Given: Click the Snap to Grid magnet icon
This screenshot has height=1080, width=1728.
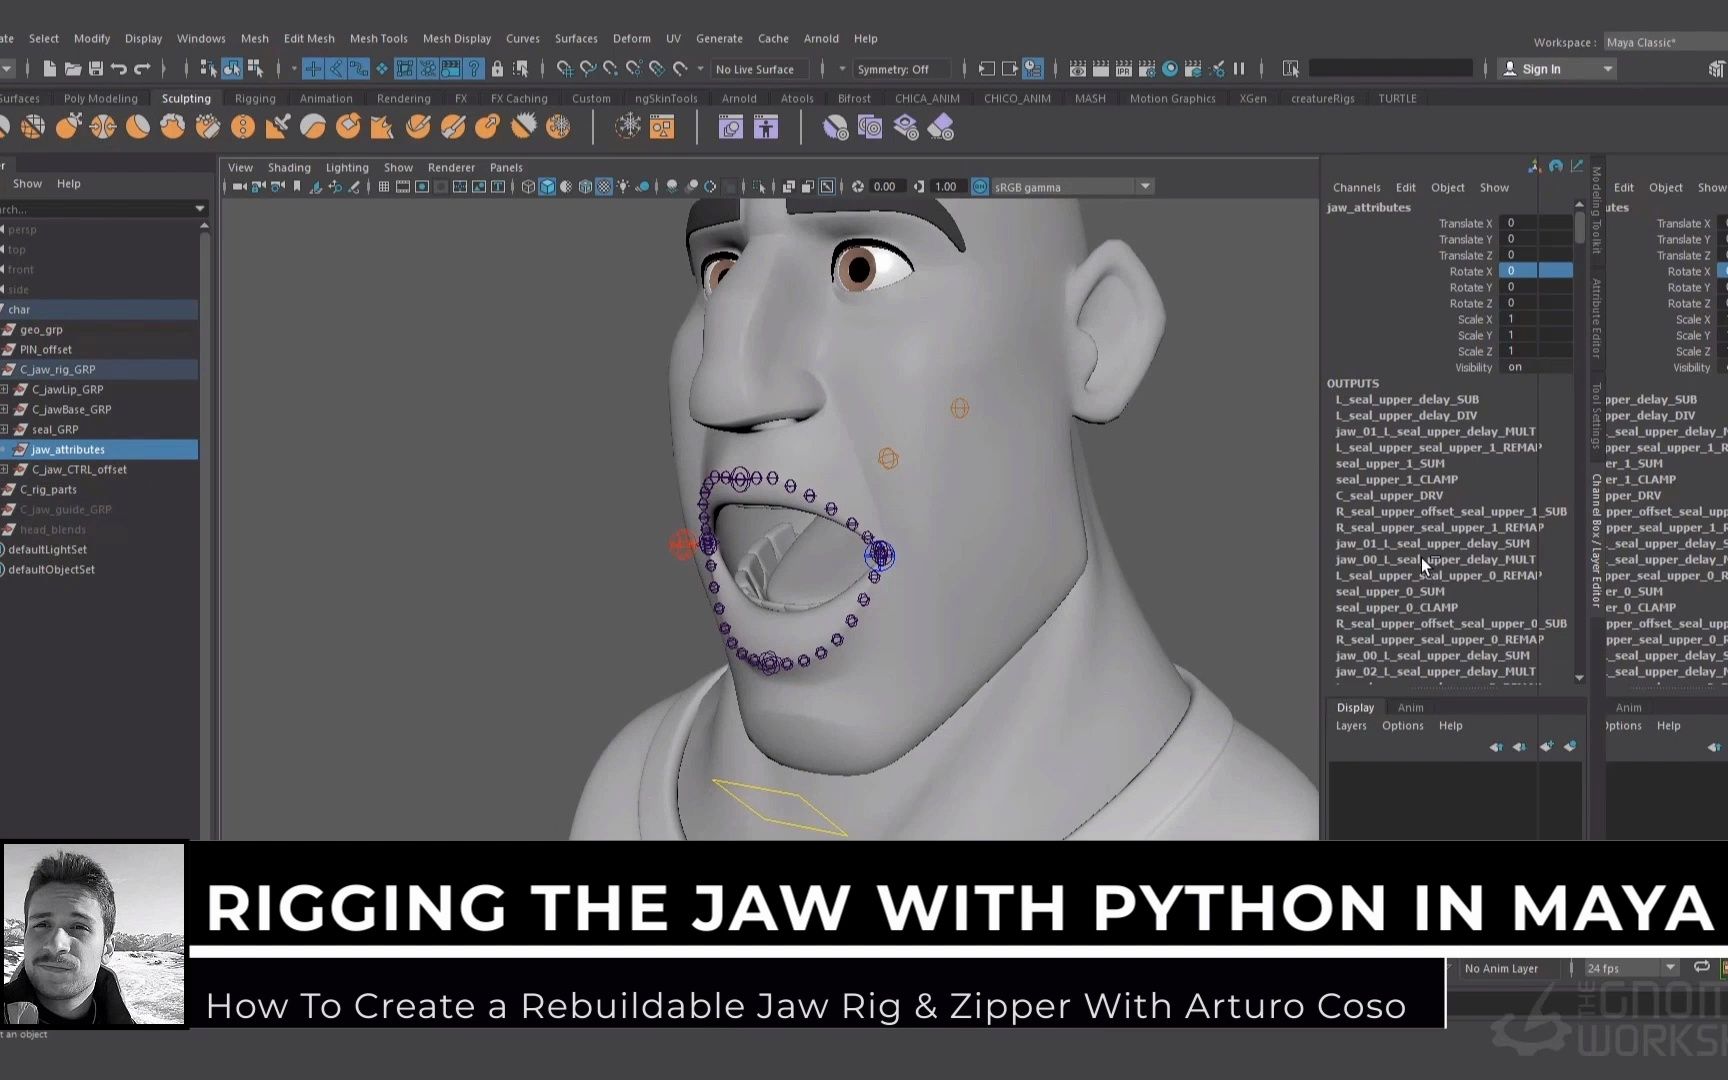Looking at the screenshot, I should [x=565, y=69].
